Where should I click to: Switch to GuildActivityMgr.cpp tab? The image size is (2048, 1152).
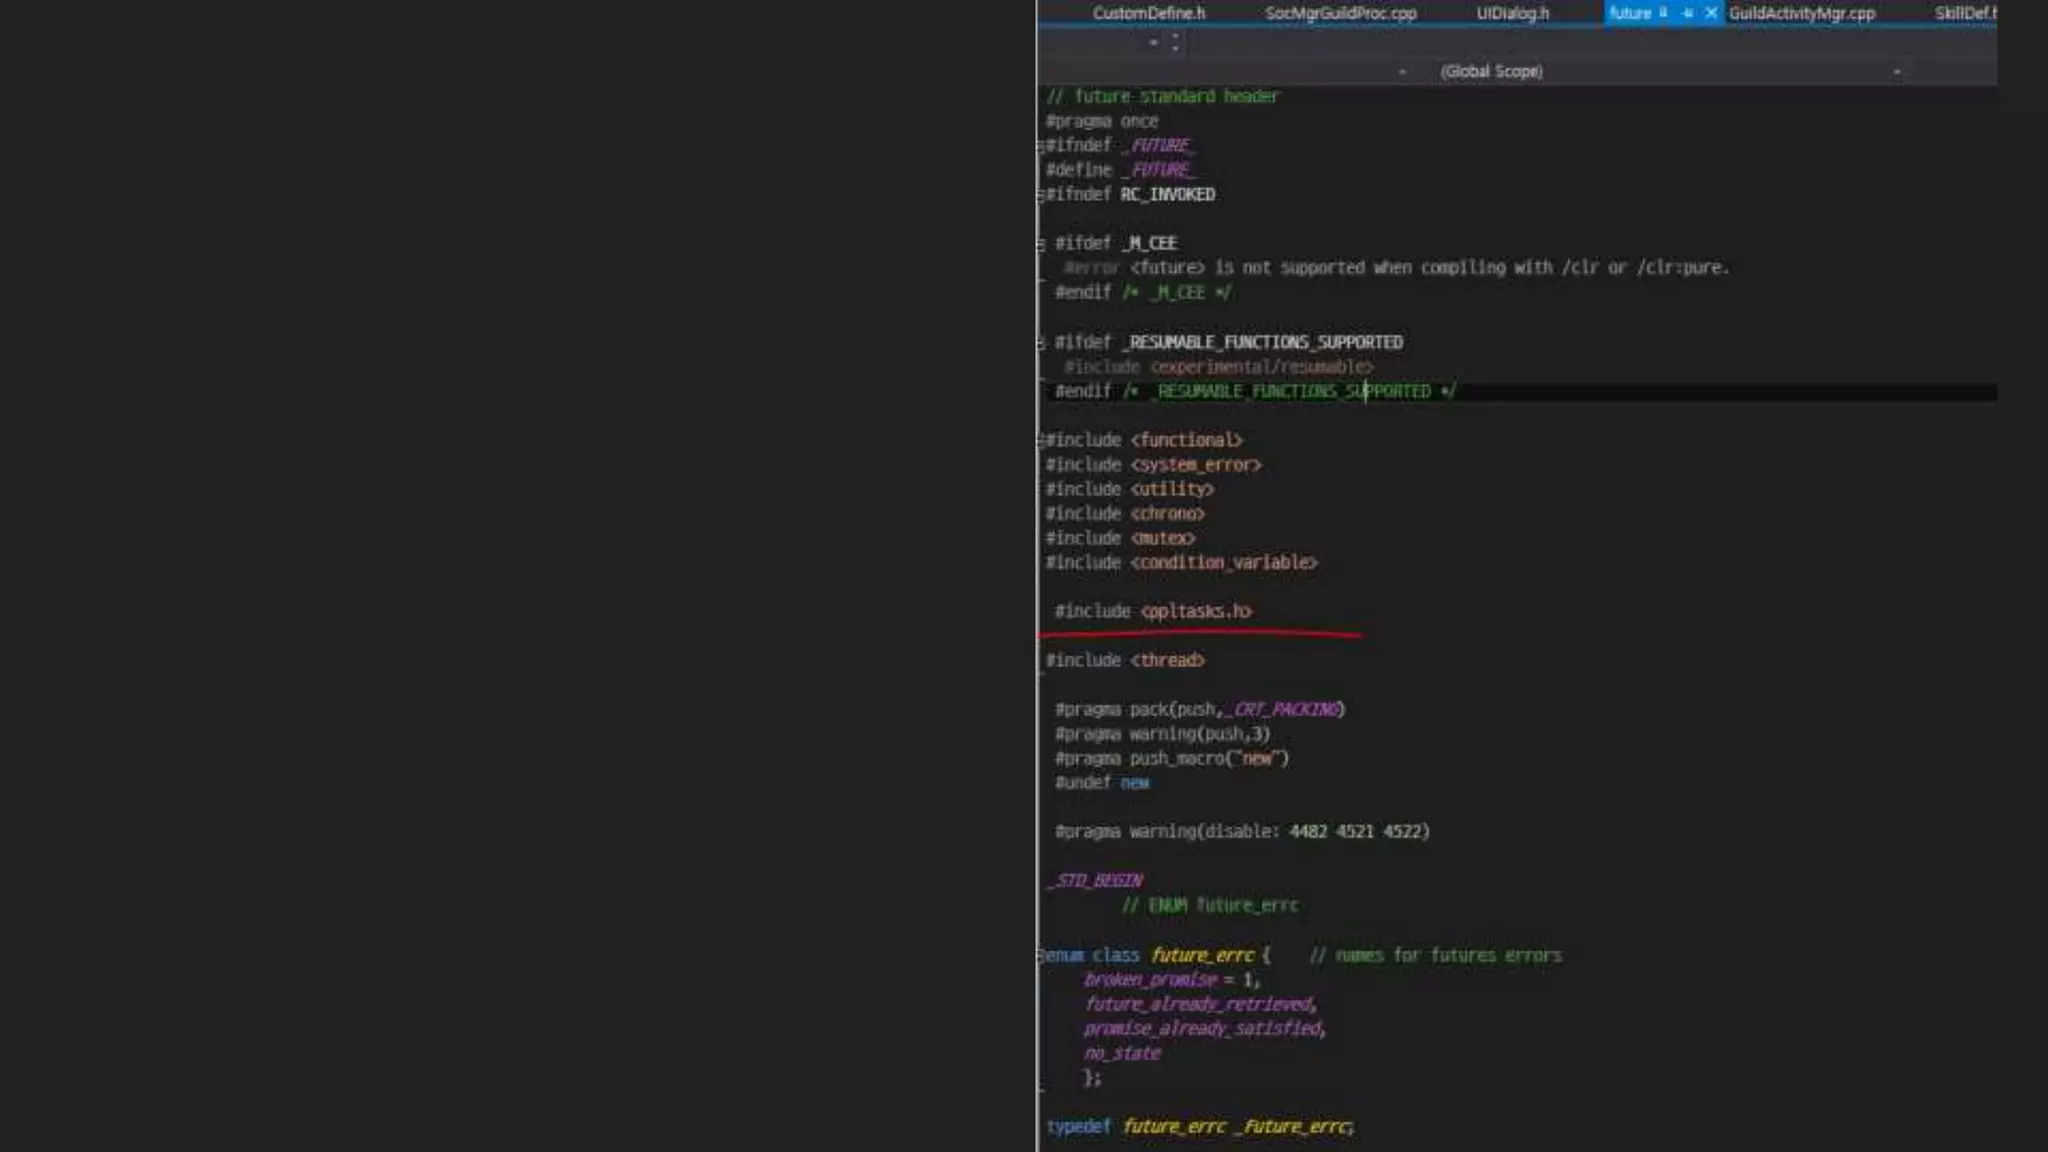tap(1801, 13)
